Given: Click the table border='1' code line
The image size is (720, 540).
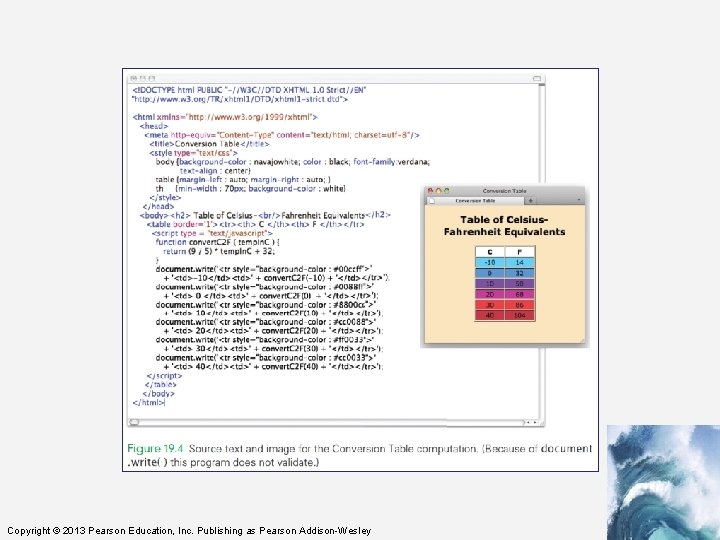Looking at the screenshot, I should pos(256,225).
